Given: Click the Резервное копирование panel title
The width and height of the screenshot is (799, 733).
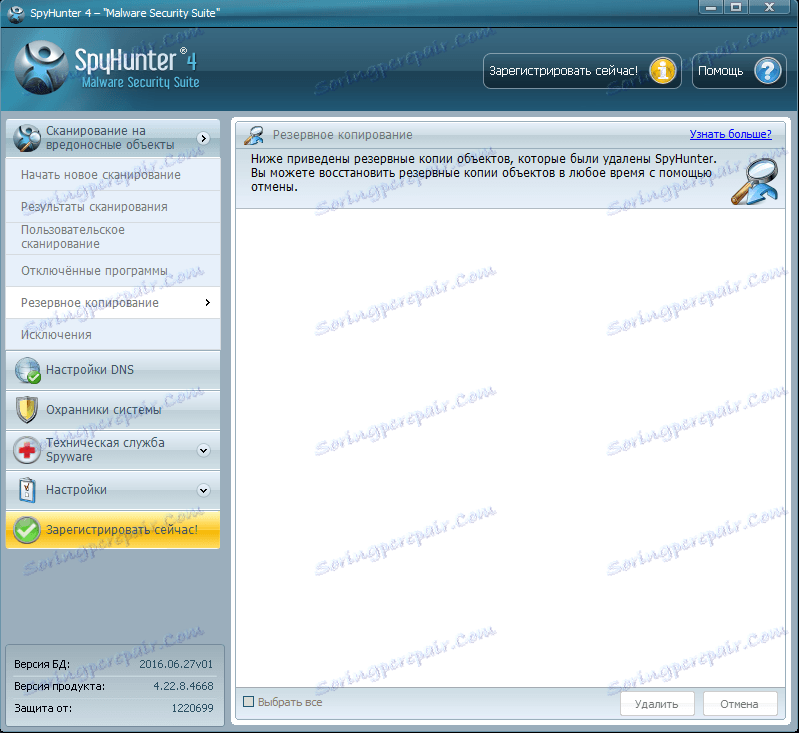Looking at the screenshot, I should [x=342, y=135].
